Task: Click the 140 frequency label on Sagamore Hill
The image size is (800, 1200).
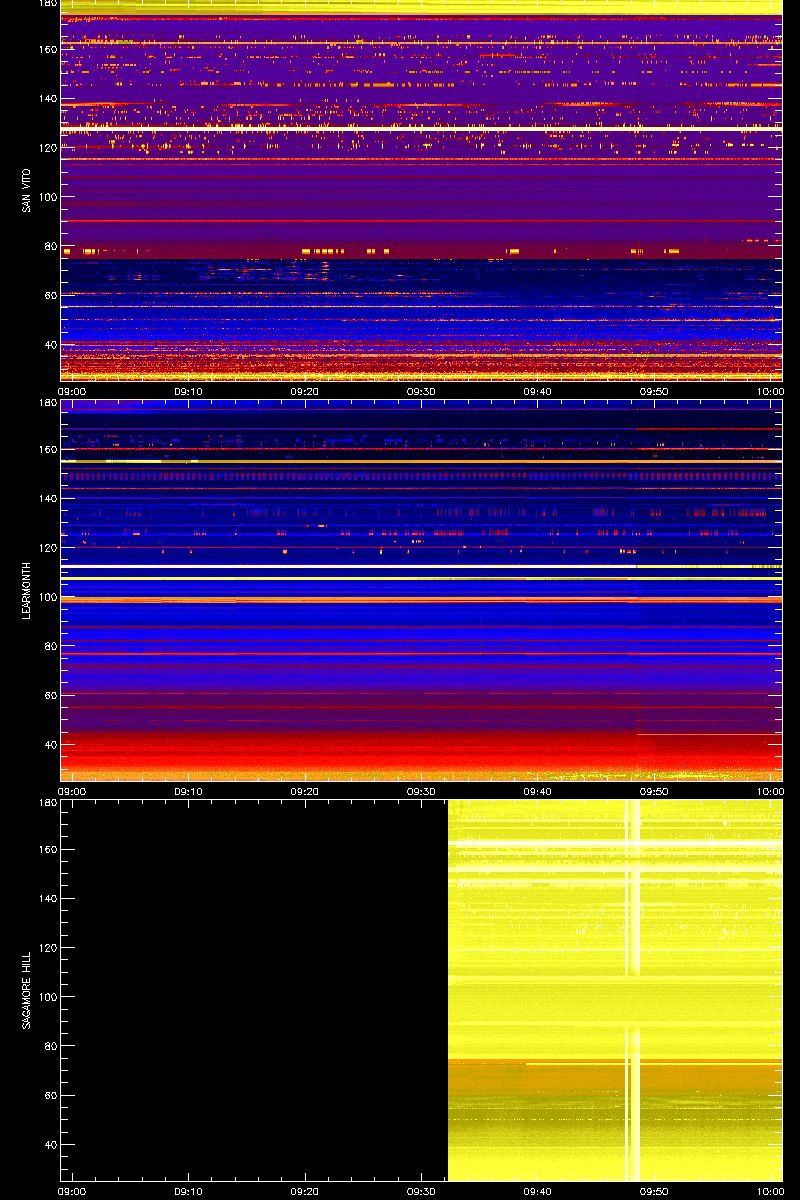Action: (47, 898)
